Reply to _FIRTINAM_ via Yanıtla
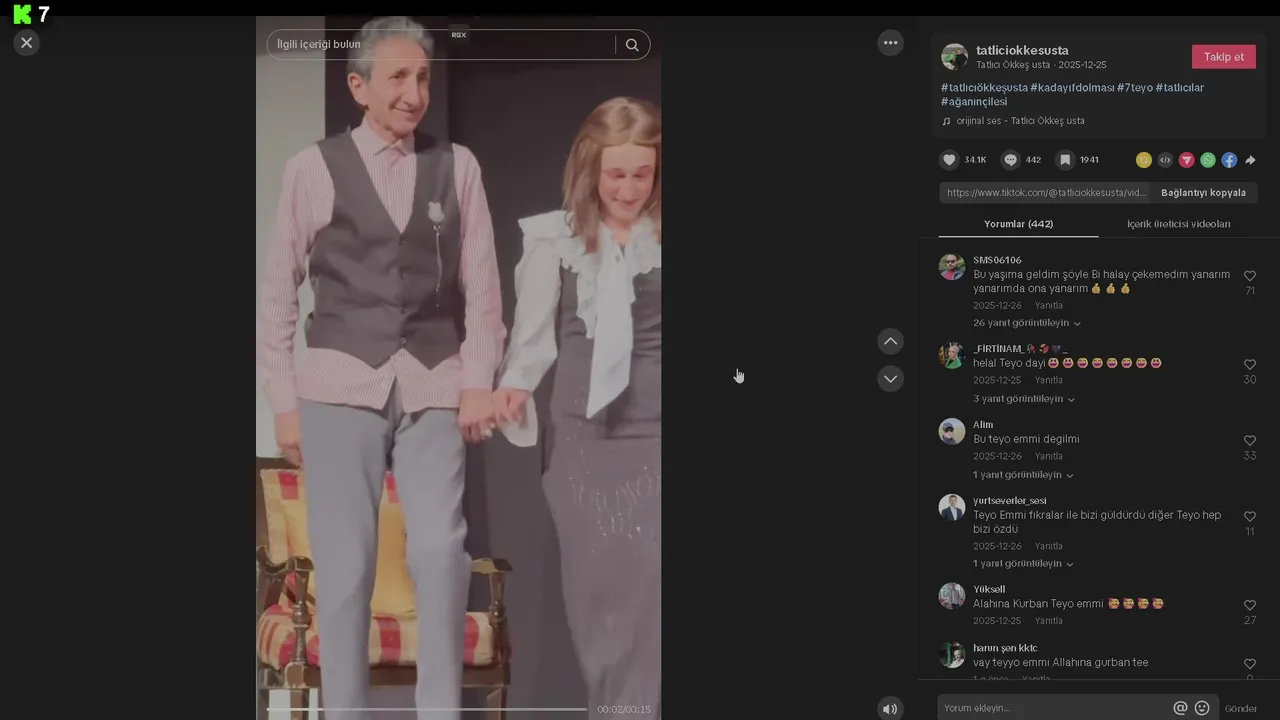 (x=1048, y=381)
